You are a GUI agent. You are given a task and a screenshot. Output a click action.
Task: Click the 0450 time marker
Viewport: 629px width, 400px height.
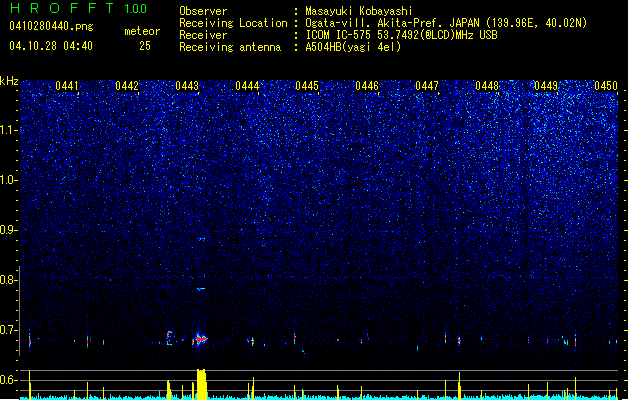pos(606,86)
